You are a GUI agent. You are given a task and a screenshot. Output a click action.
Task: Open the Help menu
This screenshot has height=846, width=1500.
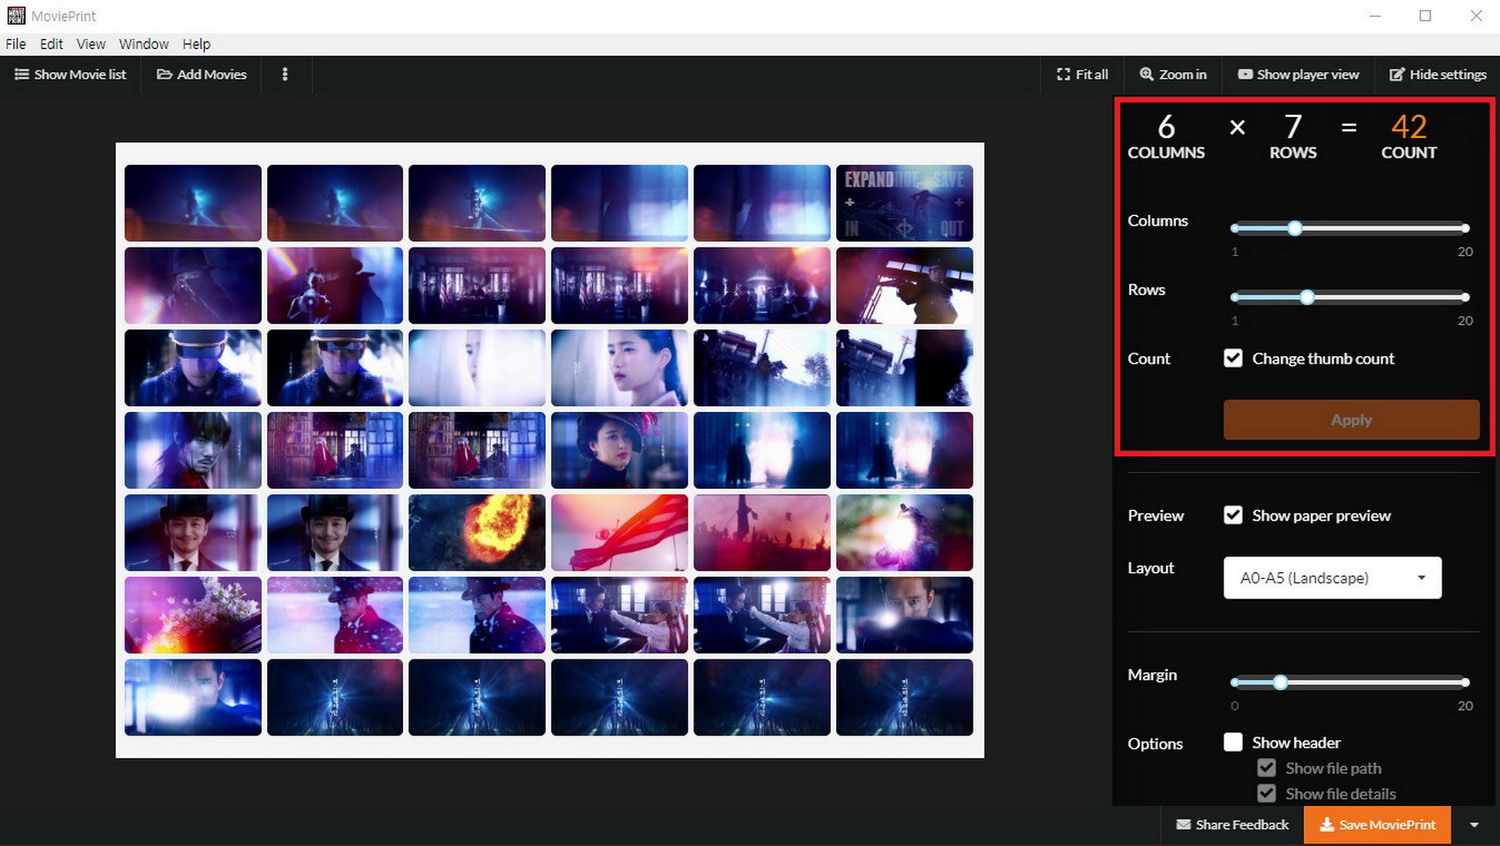point(196,44)
